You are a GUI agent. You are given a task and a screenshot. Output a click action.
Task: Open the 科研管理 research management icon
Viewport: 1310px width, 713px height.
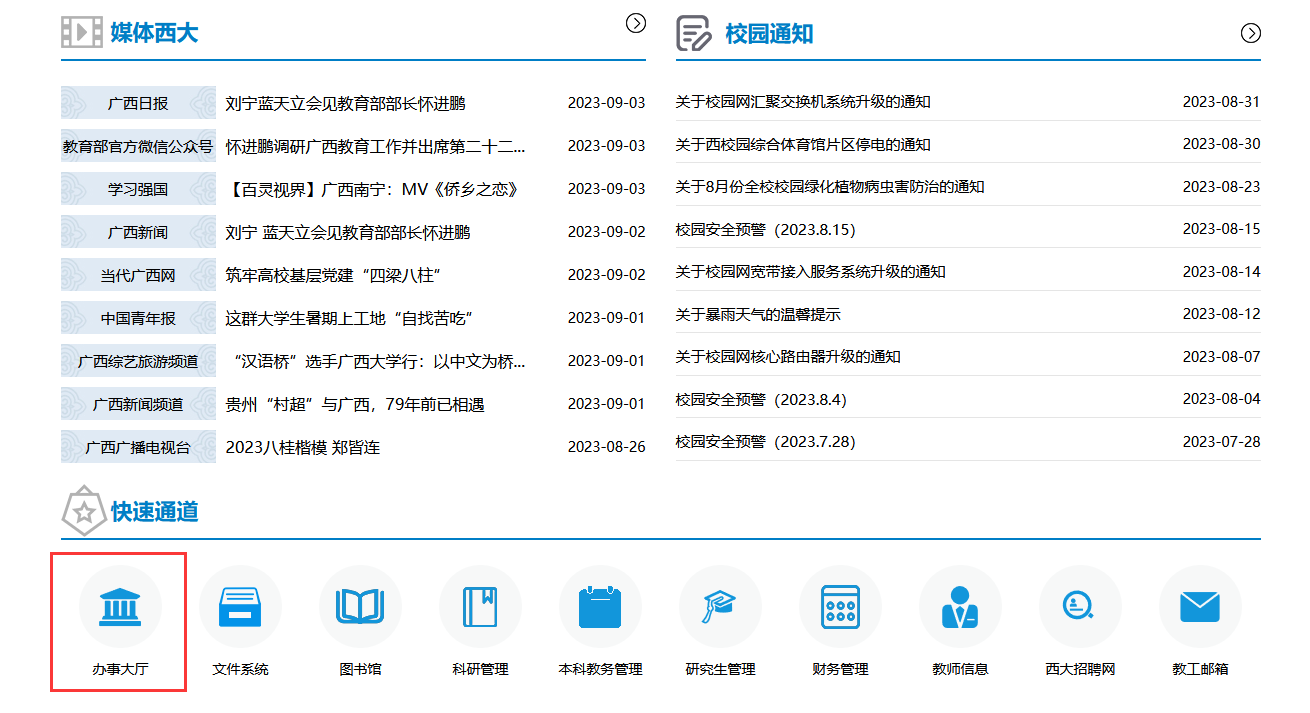(480, 607)
